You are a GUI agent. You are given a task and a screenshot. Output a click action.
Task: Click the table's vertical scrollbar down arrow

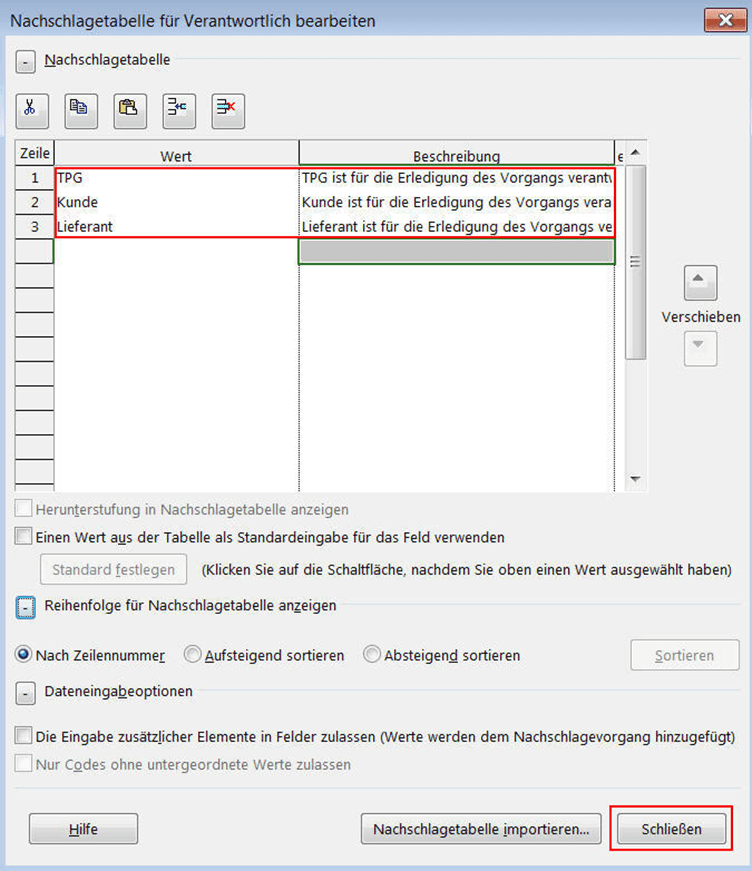(635, 480)
